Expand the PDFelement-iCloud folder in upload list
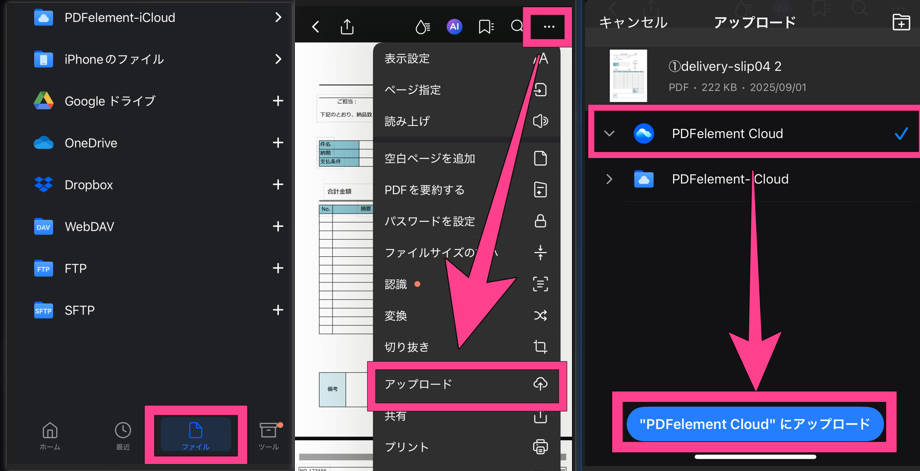Image resolution: width=920 pixels, height=471 pixels. coord(609,179)
